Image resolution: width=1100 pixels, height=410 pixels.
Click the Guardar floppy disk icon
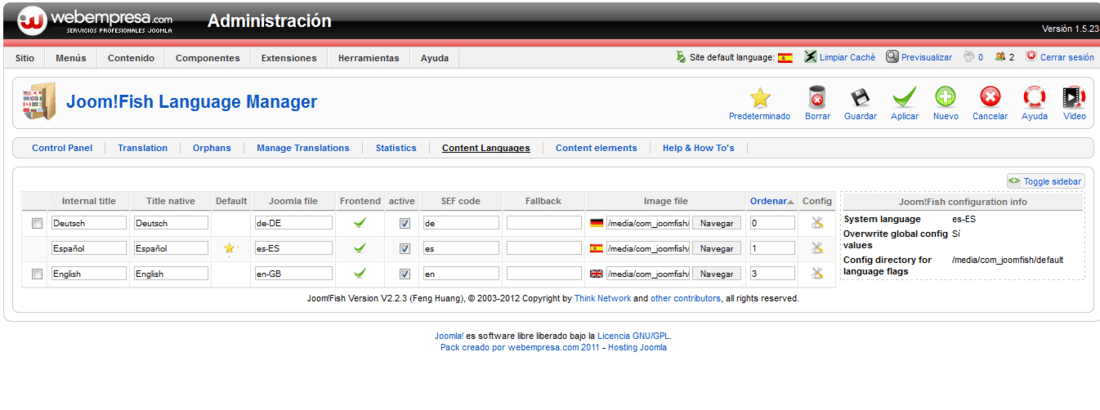point(860,98)
